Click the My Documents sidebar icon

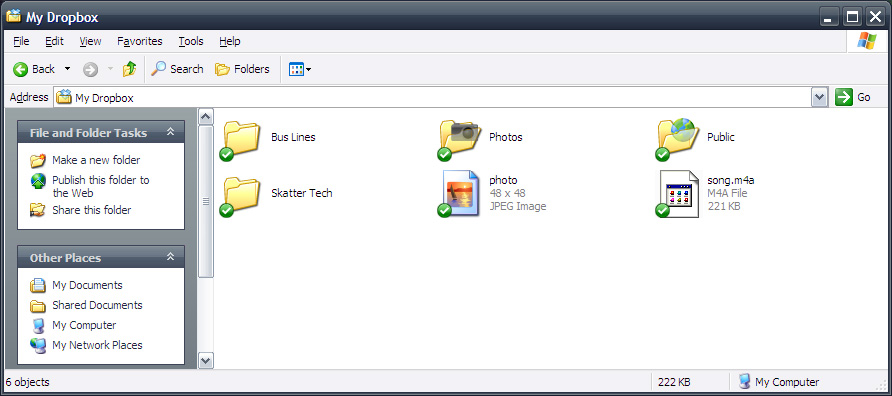(38, 285)
